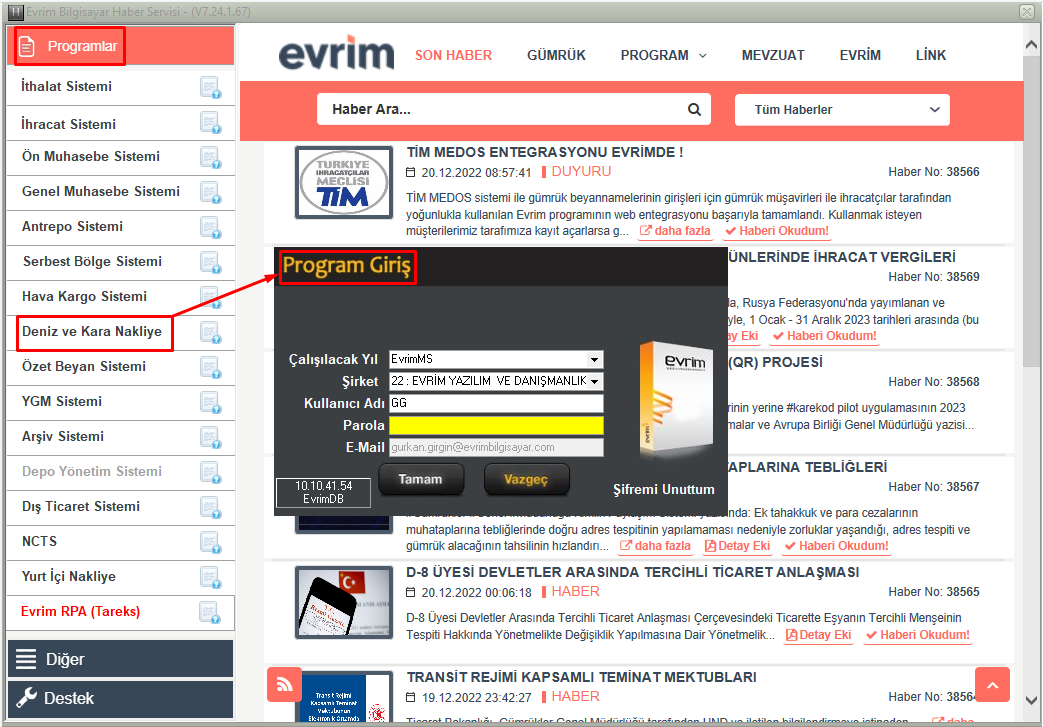This screenshot has height=727, width=1043.
Task: Open help icon beside Antrepo Sistemi
Action: click(211, 227)
